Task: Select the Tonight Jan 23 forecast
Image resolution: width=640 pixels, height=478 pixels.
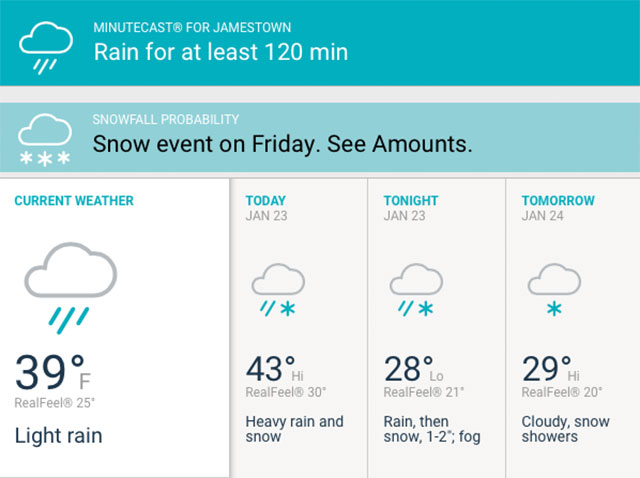Action: 437,328
